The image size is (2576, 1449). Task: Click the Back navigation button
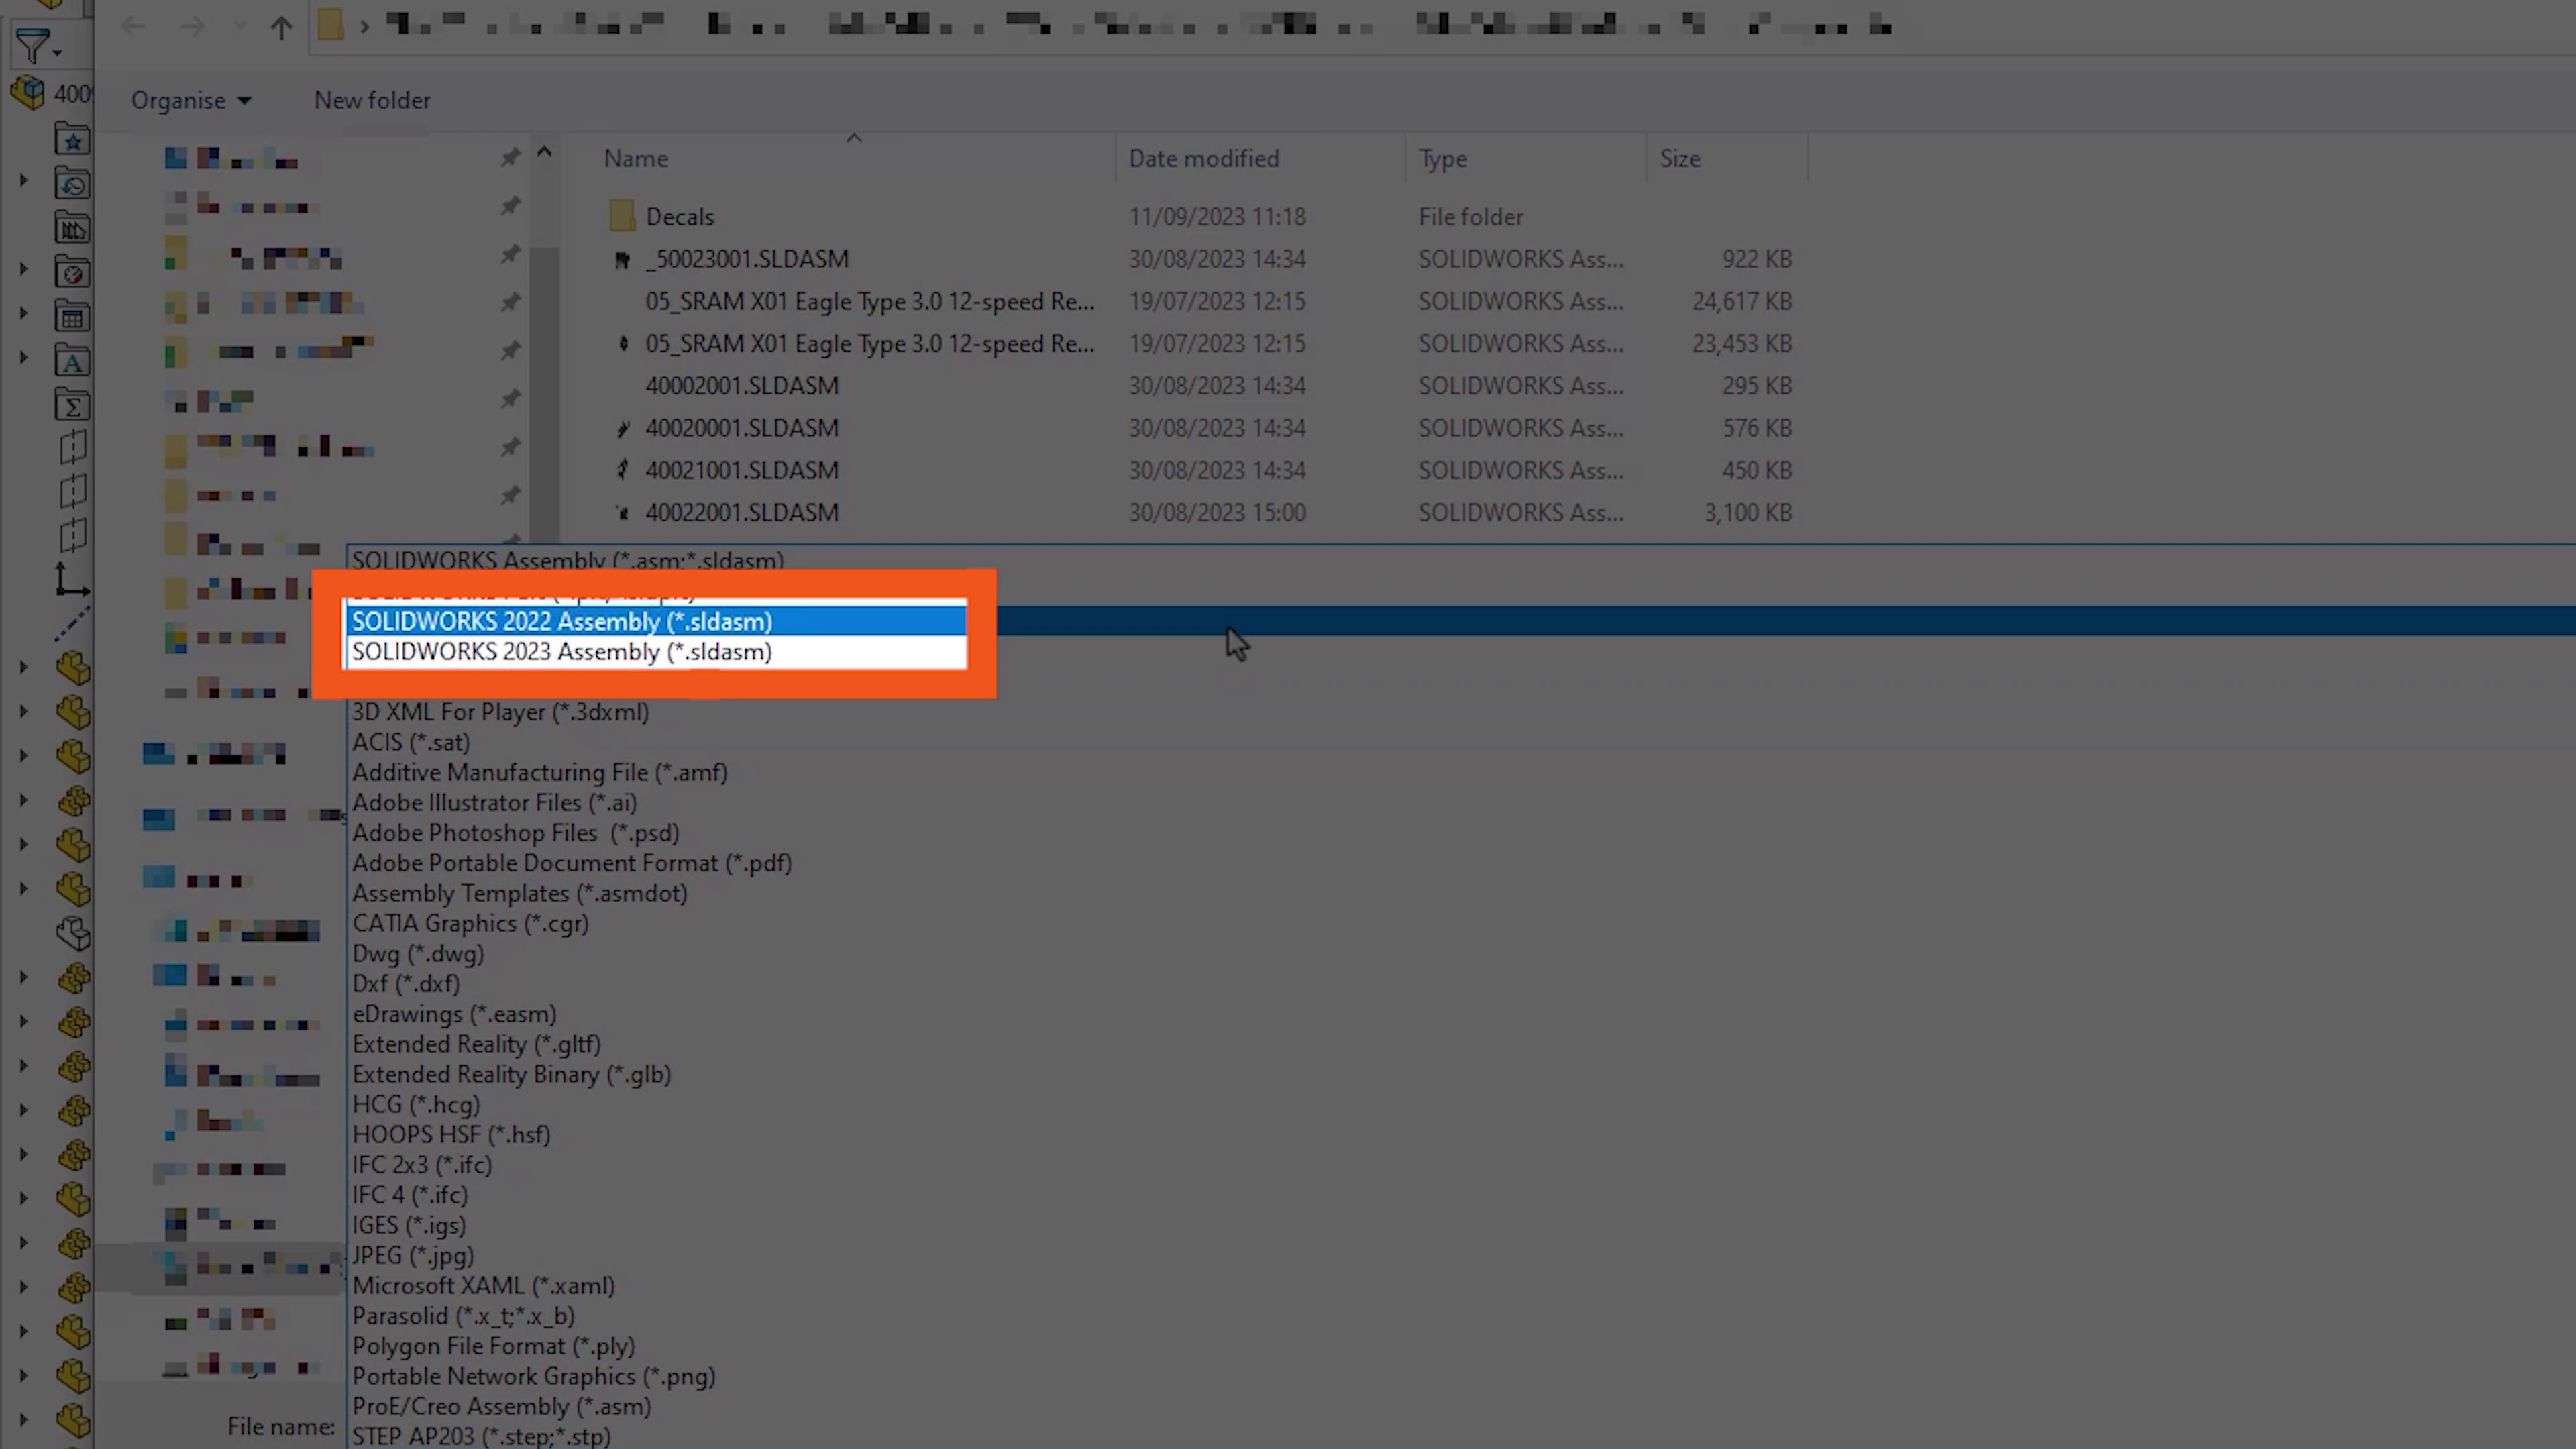pos(133,26)
